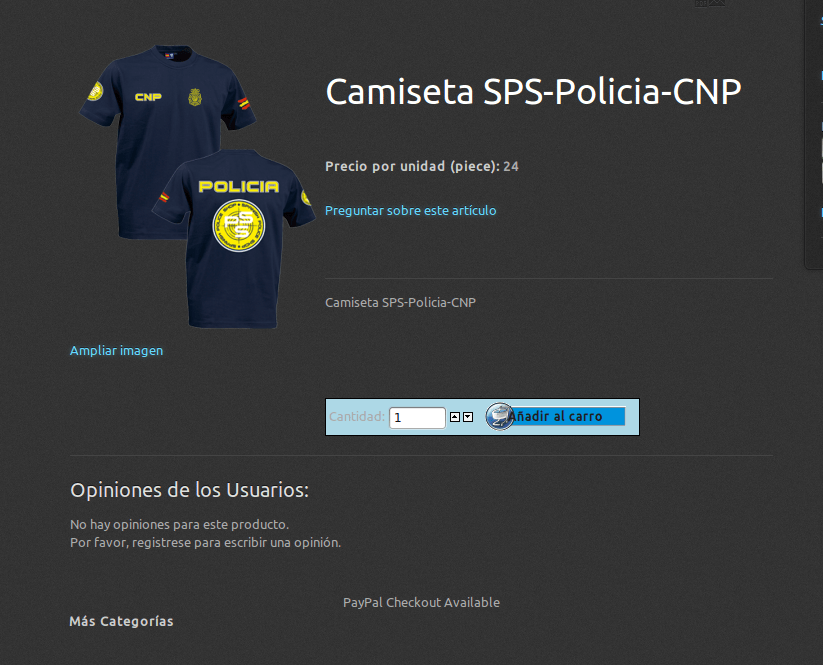823x665 pixels.
Task: Decrease quantity with the down arrow
Action: point(468,417)
